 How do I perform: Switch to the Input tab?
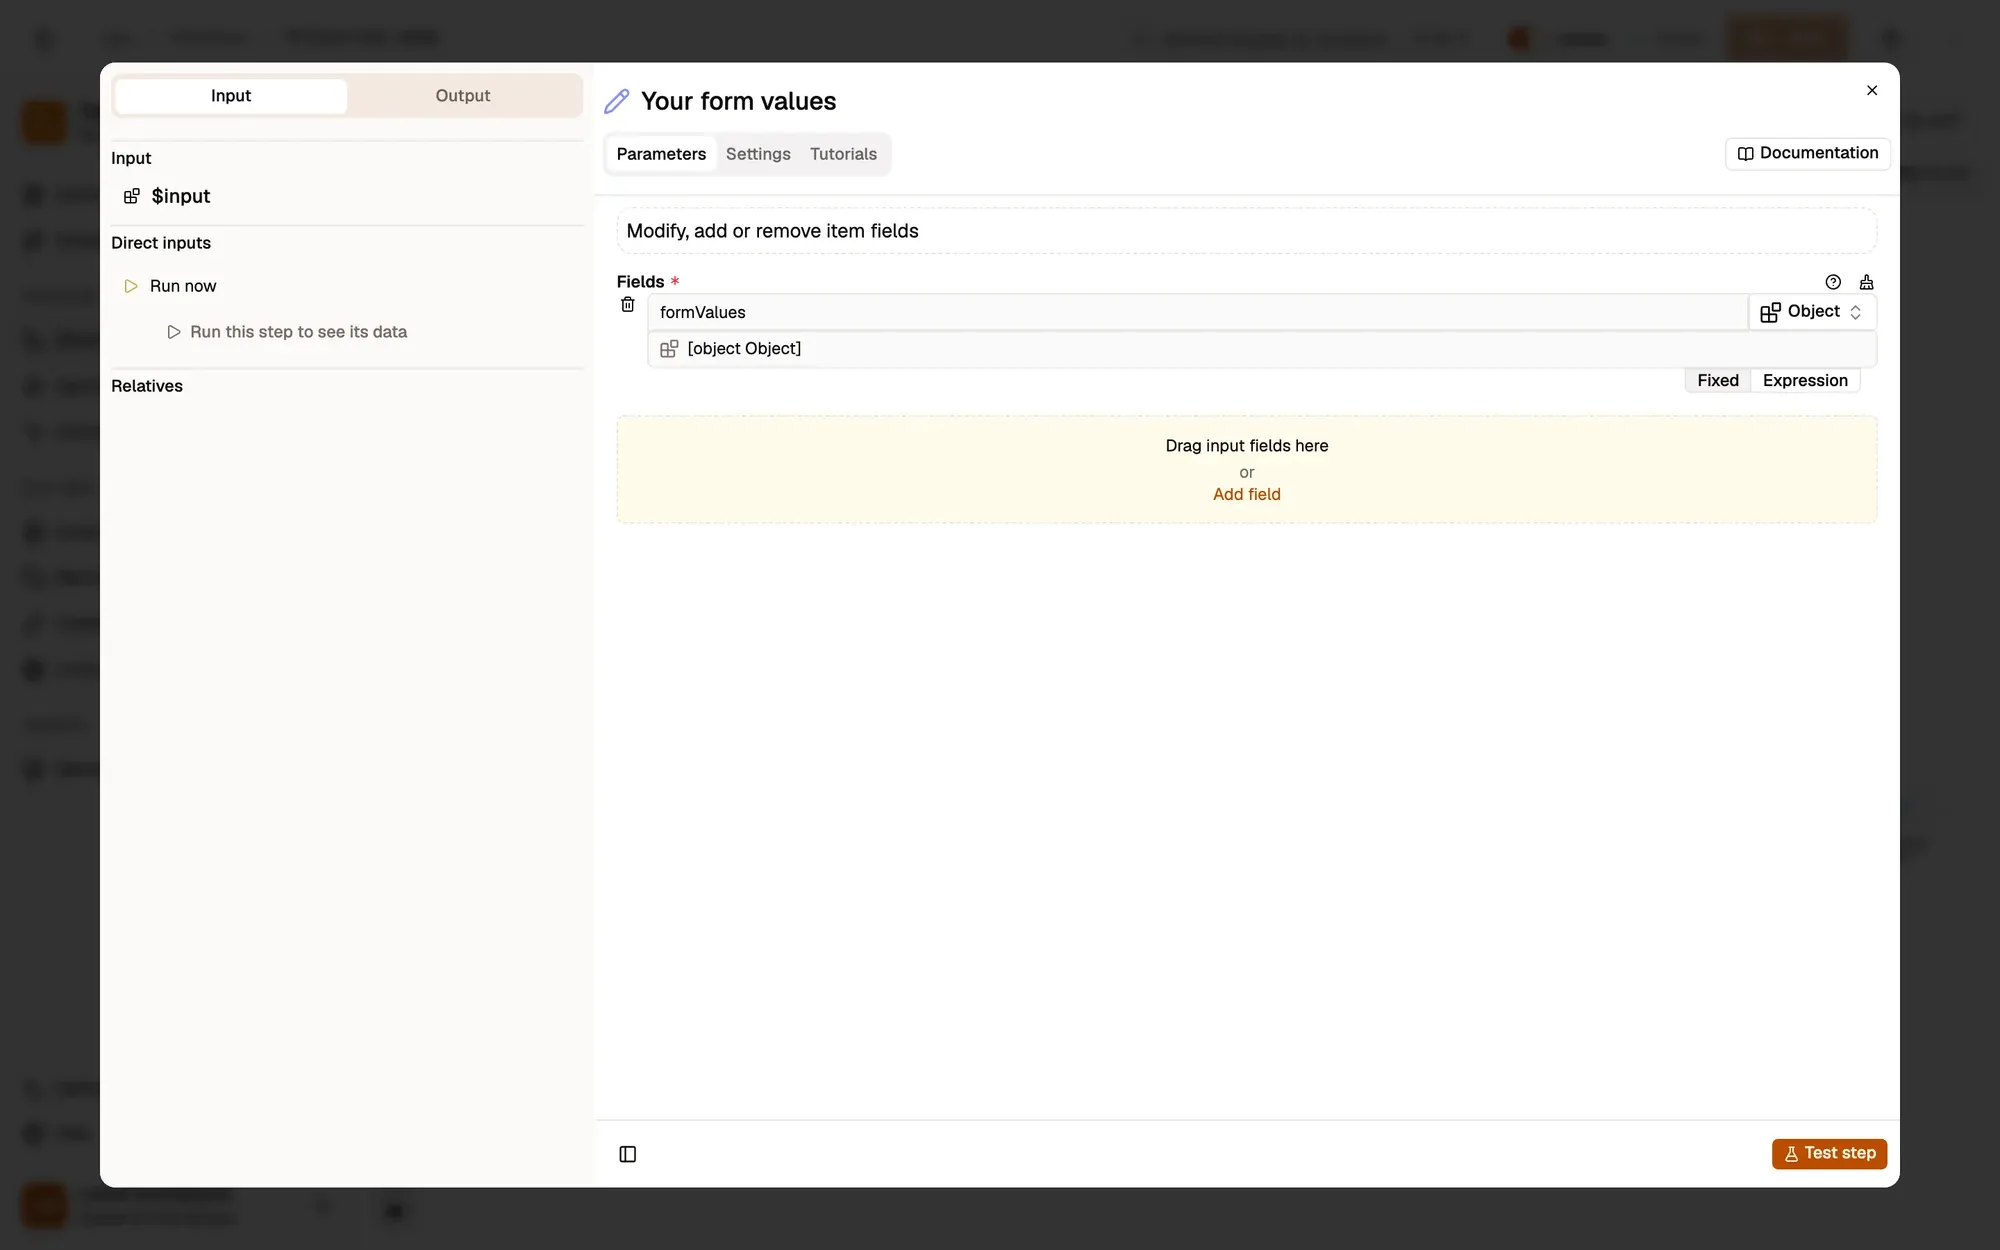pos(231,96)
